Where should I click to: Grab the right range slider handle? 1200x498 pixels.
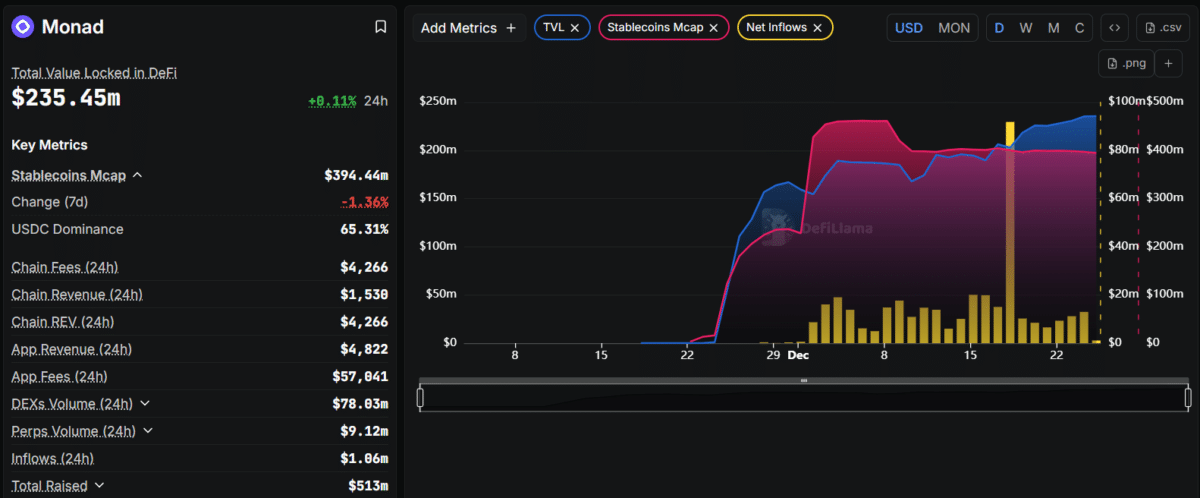point(1188,397)
